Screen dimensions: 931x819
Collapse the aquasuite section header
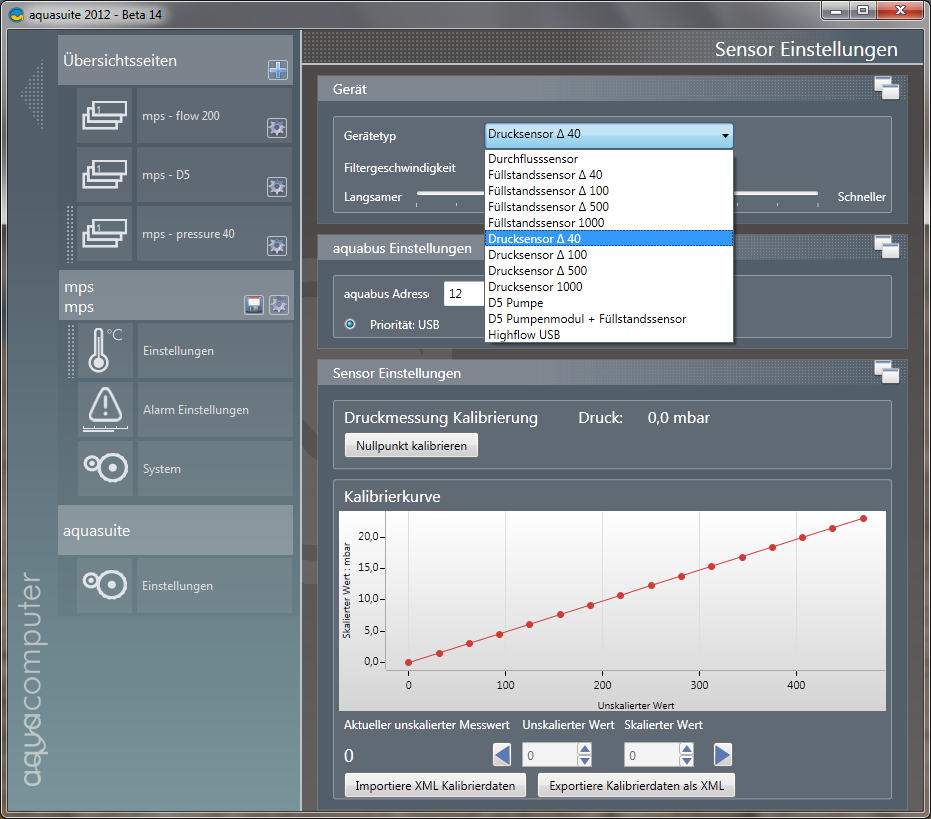[x=175, y=530]
